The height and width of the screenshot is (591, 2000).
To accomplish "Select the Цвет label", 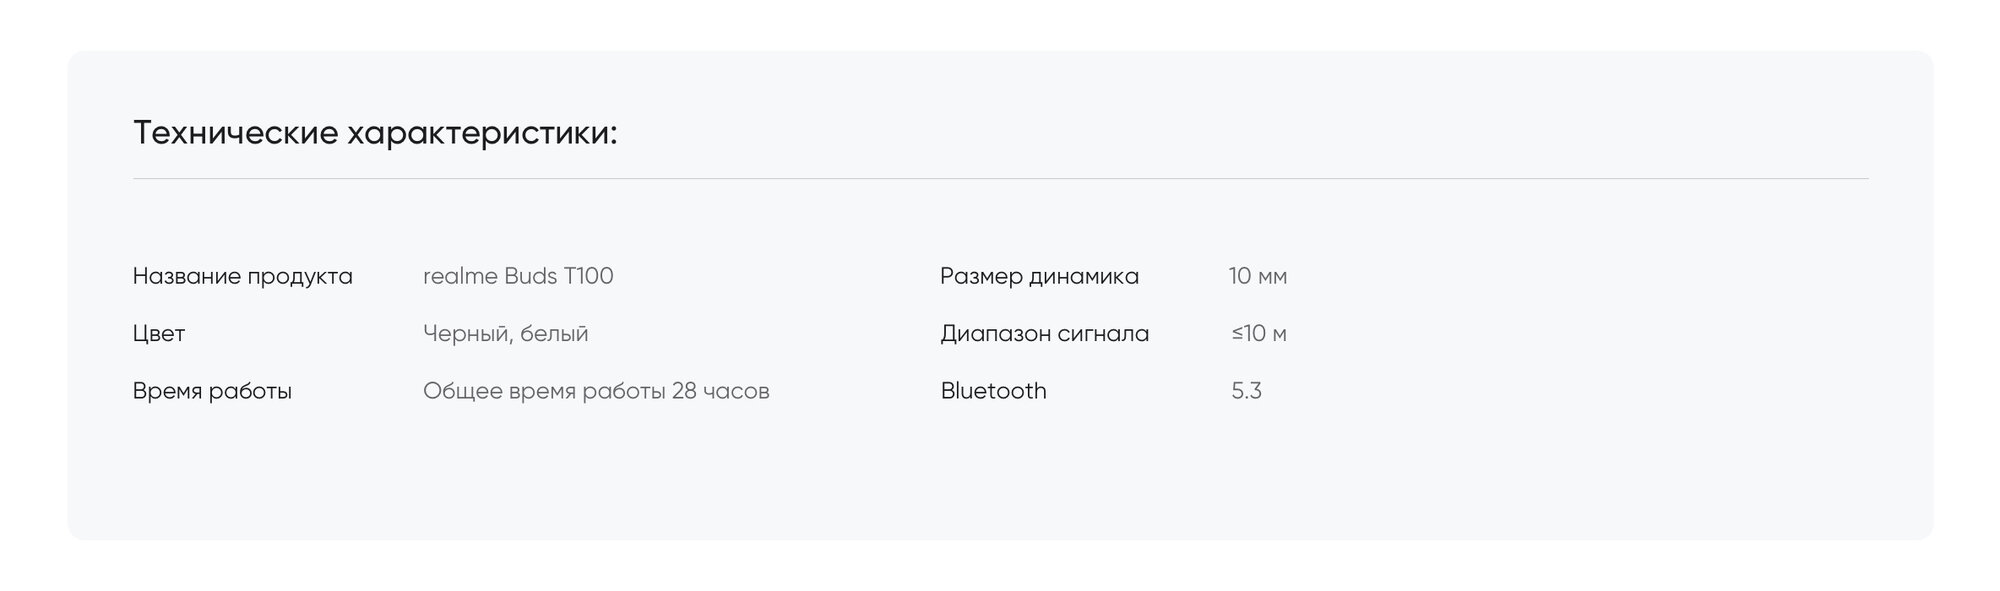I will coord(159,334).
